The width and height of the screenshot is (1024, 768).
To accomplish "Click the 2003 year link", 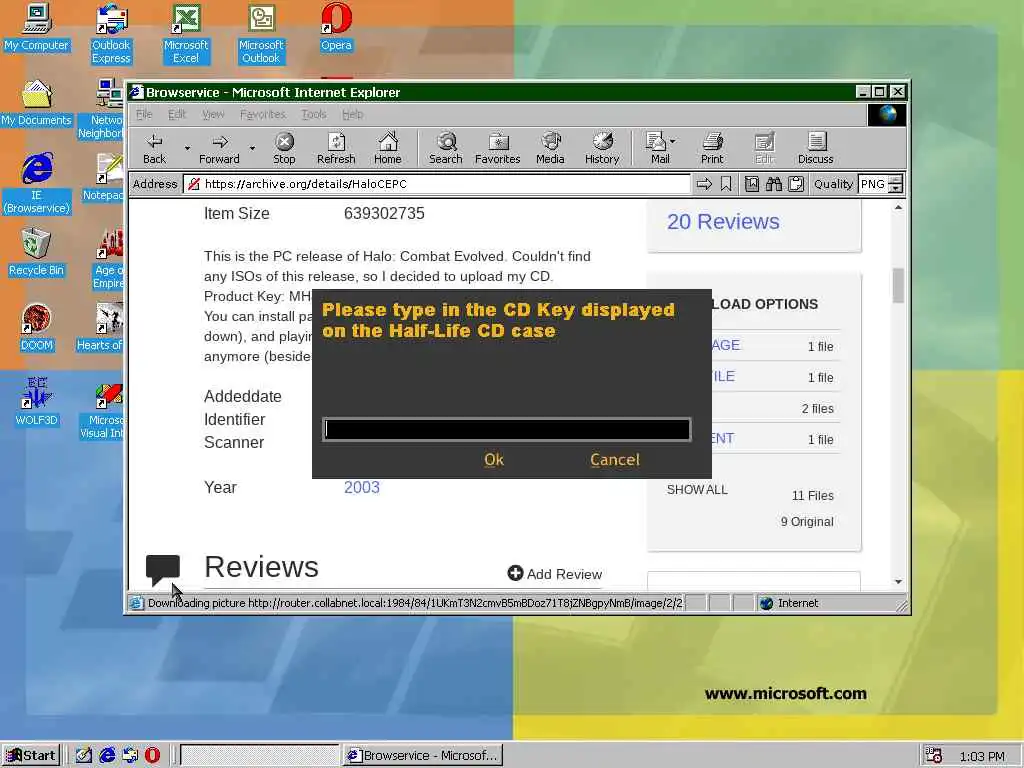I will pyautogui.click(x=362, y=487).
